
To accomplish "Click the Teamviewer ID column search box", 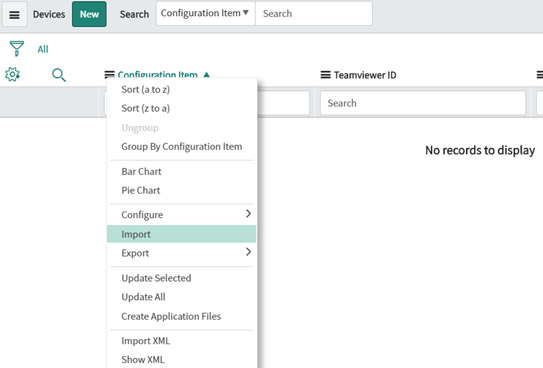I will tap(423, 103).
